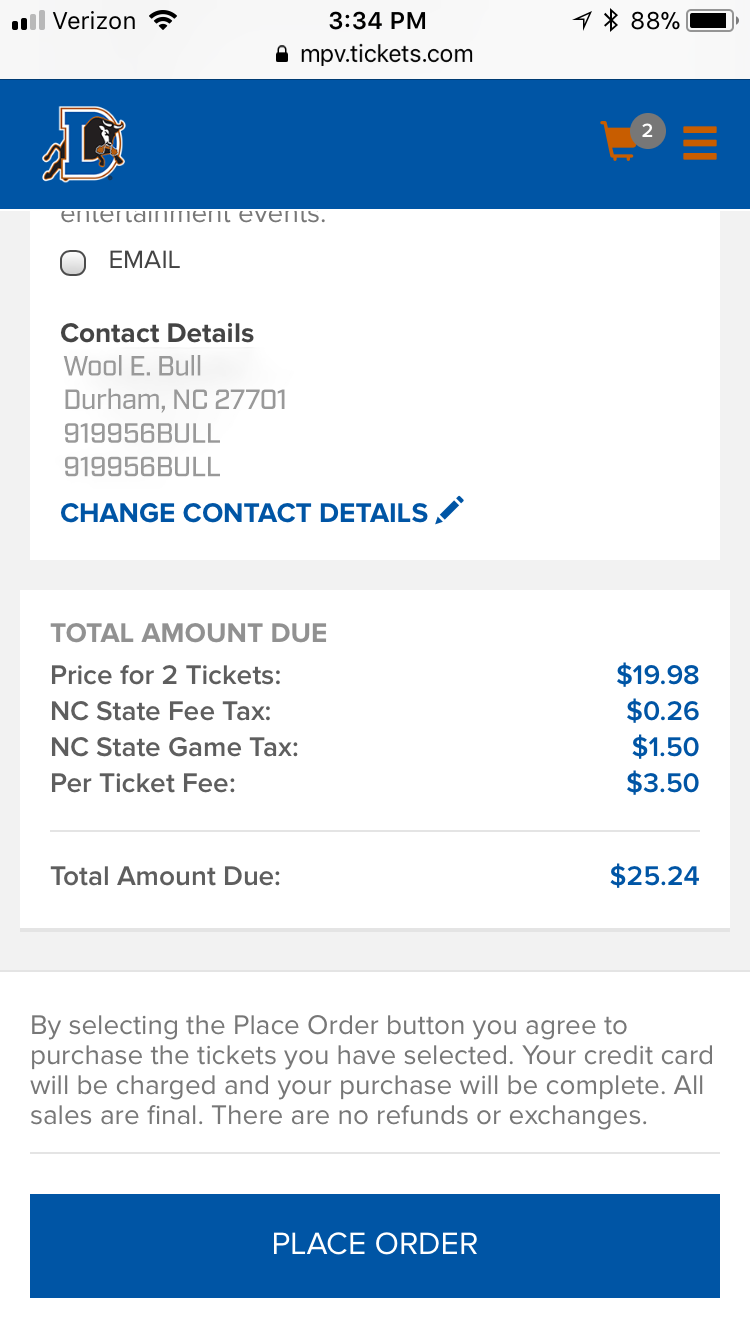Tap the location arrow icon

click(x=582, y=20)
